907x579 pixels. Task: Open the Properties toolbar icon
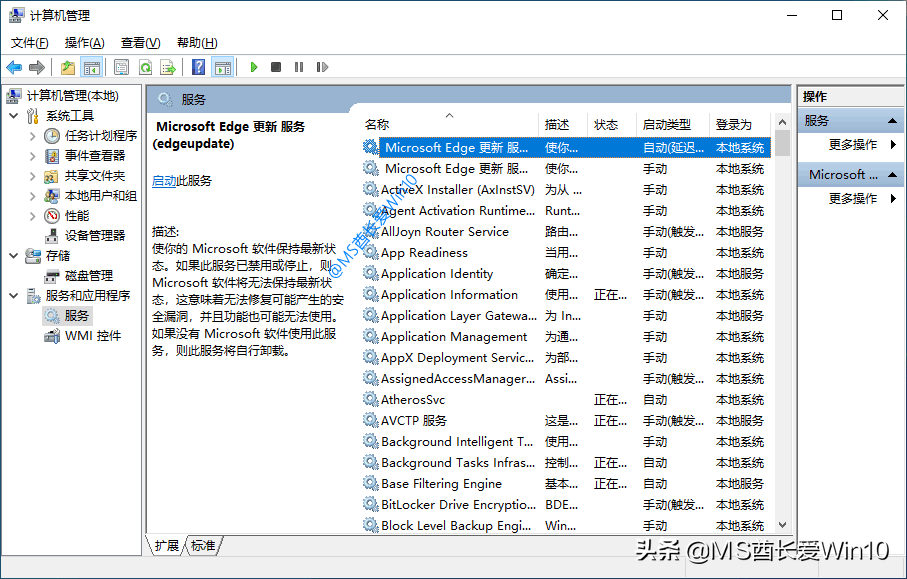[x=121, y=68]
